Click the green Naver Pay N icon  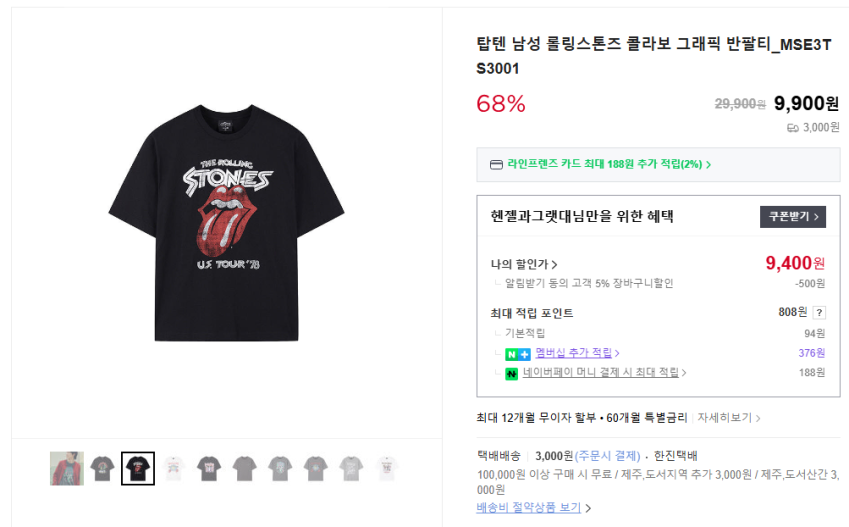point(511,373)
